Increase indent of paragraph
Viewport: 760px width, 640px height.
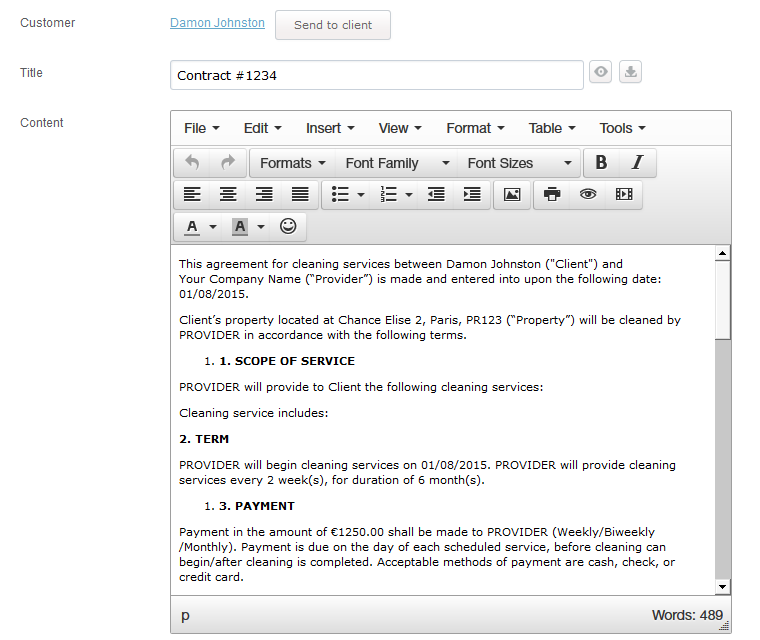coord(472,194)
